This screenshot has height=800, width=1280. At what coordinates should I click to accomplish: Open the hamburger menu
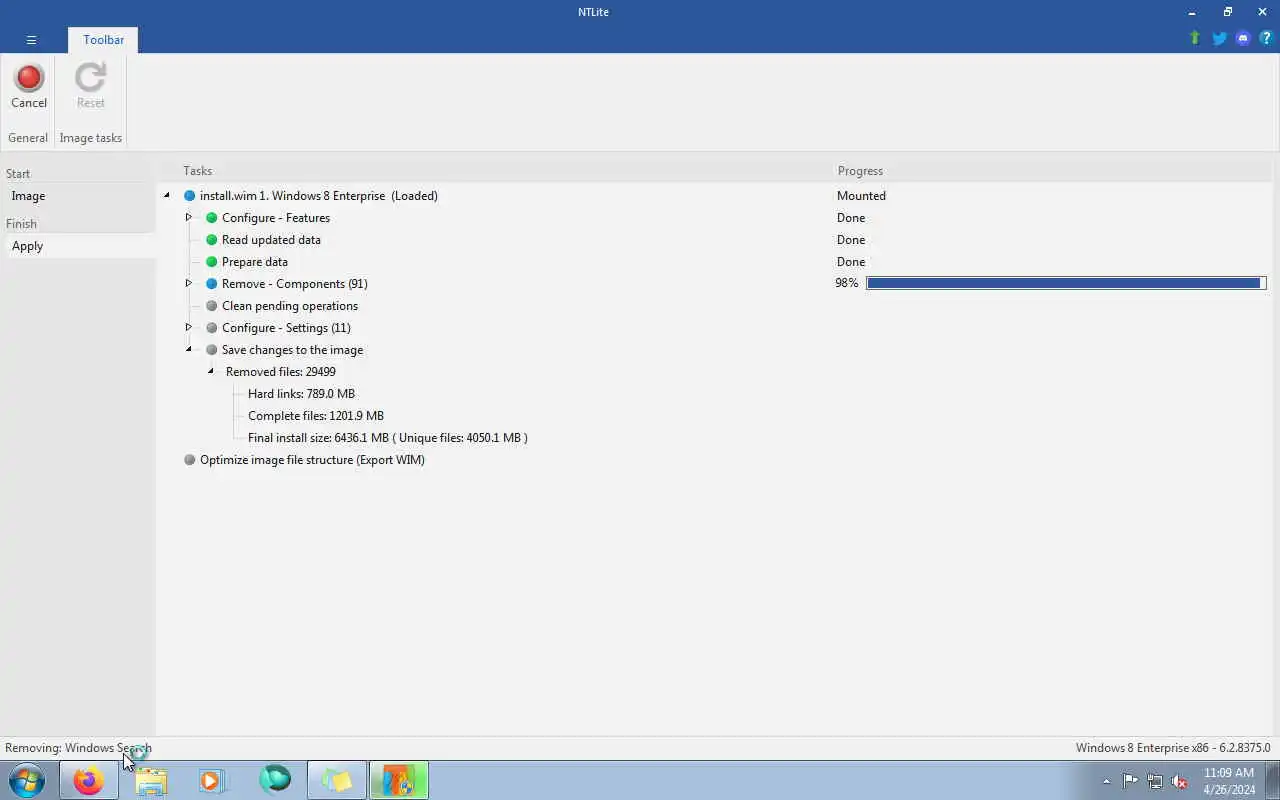[x=31, y=40]
